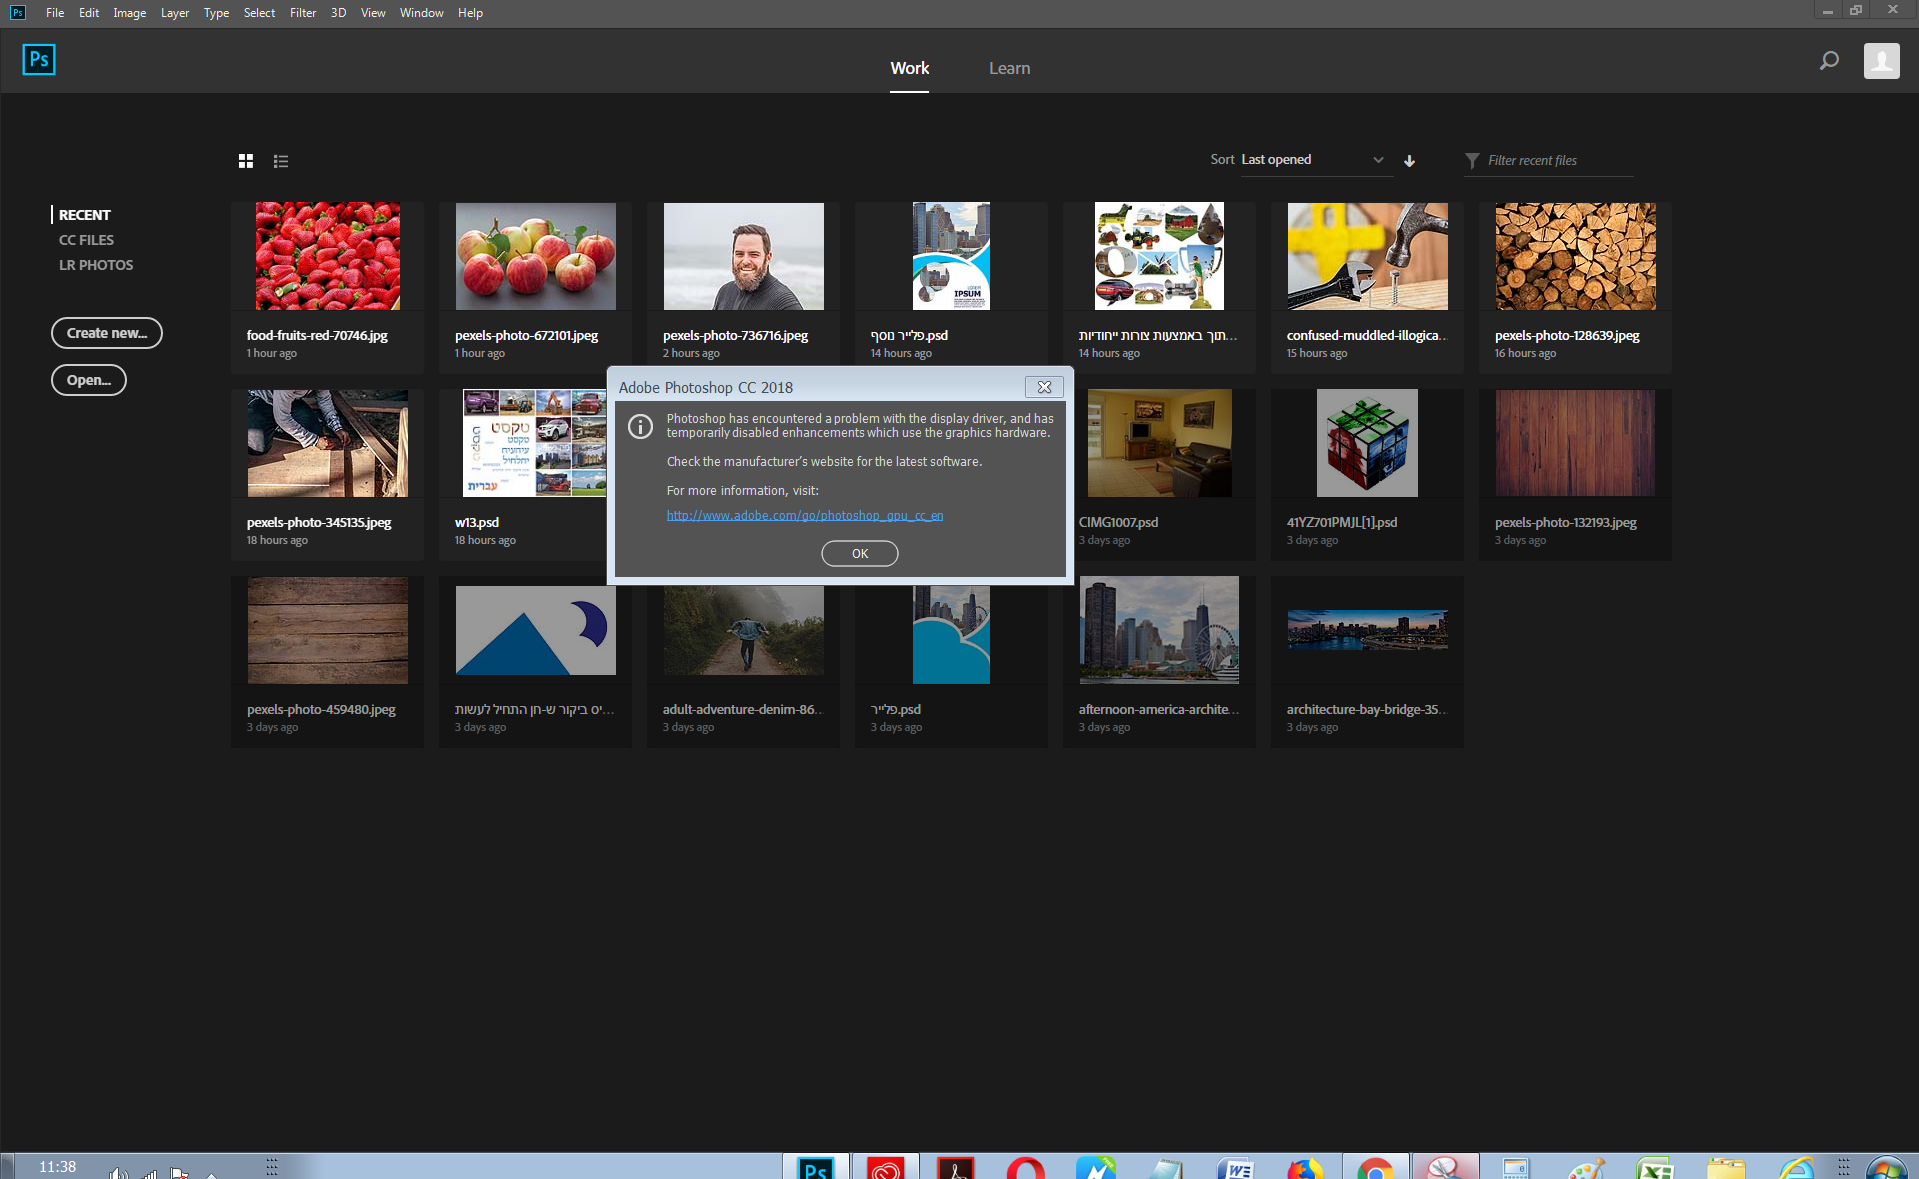Viewport: 1919px width, 1179px height.
Task: Open the strawberries thumbnail food-fruits-red-70746.jpg
Action: (x=328, y=256)
